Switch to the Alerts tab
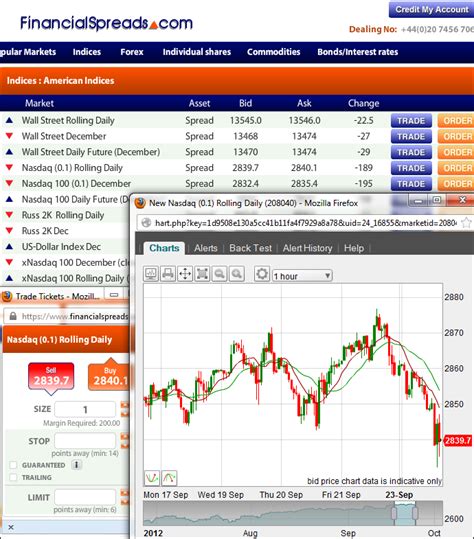The height and width of the screenshot is (539, 474). coord(206,248)
